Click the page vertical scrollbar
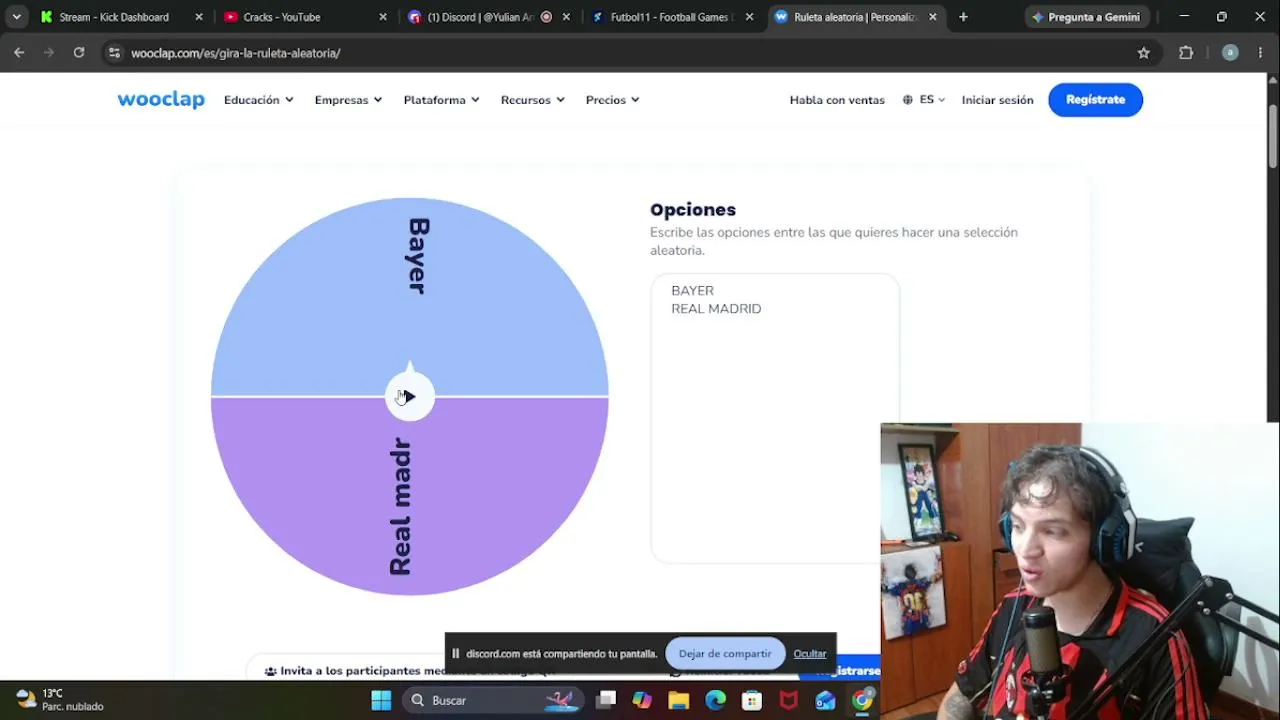This screenshot has height=720, width=1280. 1273,135
